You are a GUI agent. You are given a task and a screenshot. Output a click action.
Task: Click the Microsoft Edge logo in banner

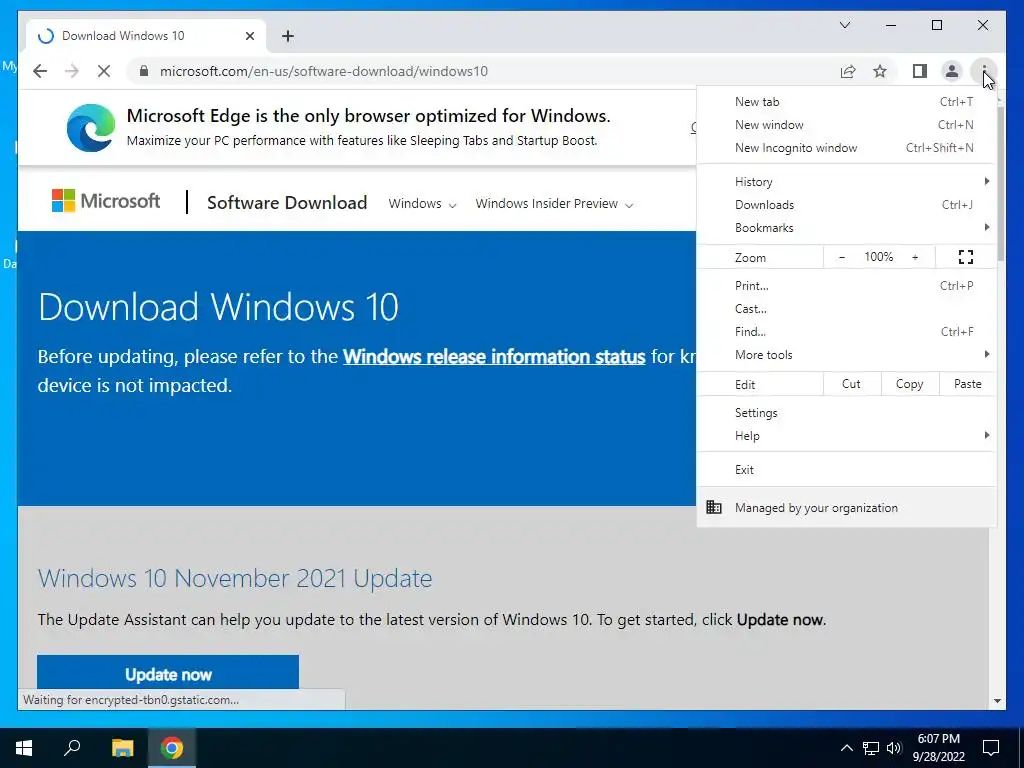tap(91, 127)
